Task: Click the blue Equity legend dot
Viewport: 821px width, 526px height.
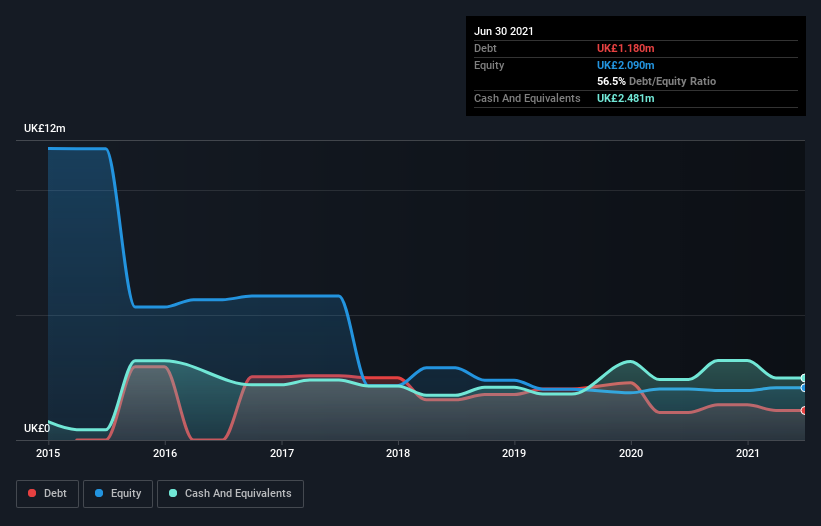Action: pos(99,493)
